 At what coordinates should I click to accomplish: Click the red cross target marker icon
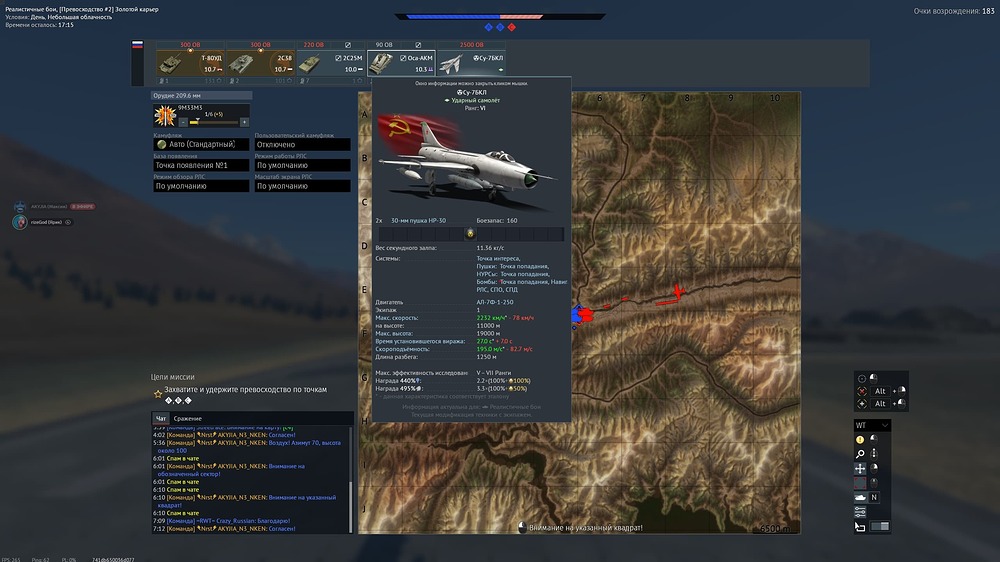(862, 391)
